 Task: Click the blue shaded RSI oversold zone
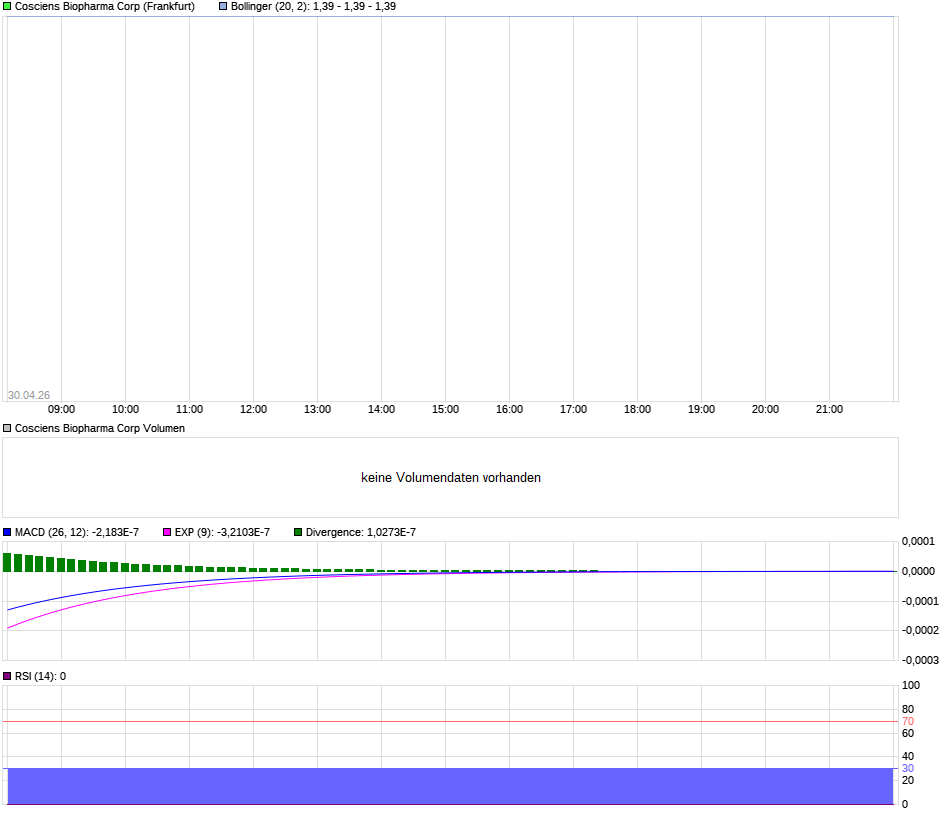click(450, 786)
